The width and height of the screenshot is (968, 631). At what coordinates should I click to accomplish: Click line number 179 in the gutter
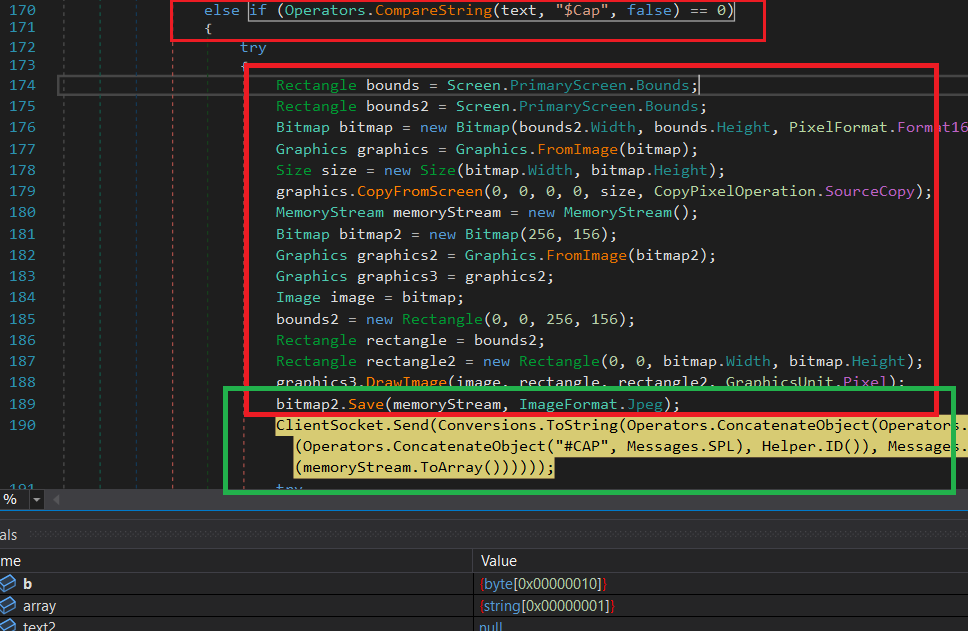22,191
